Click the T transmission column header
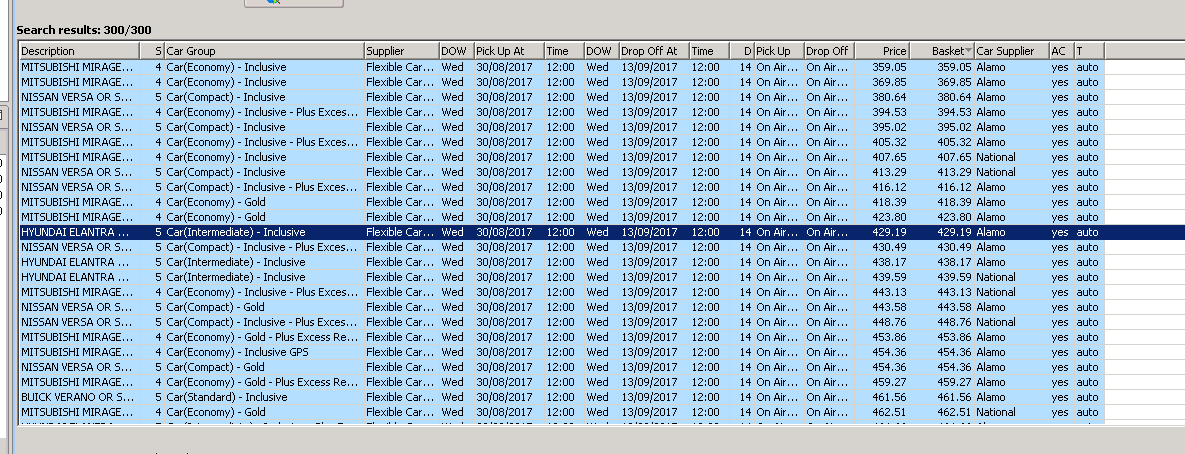 pos(1089,51)
